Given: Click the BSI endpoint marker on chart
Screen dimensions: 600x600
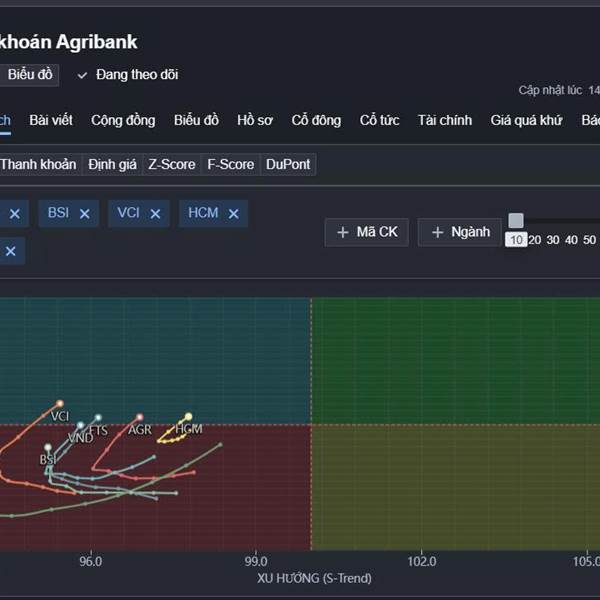Looking at the screenshot, I should [47, 447].
